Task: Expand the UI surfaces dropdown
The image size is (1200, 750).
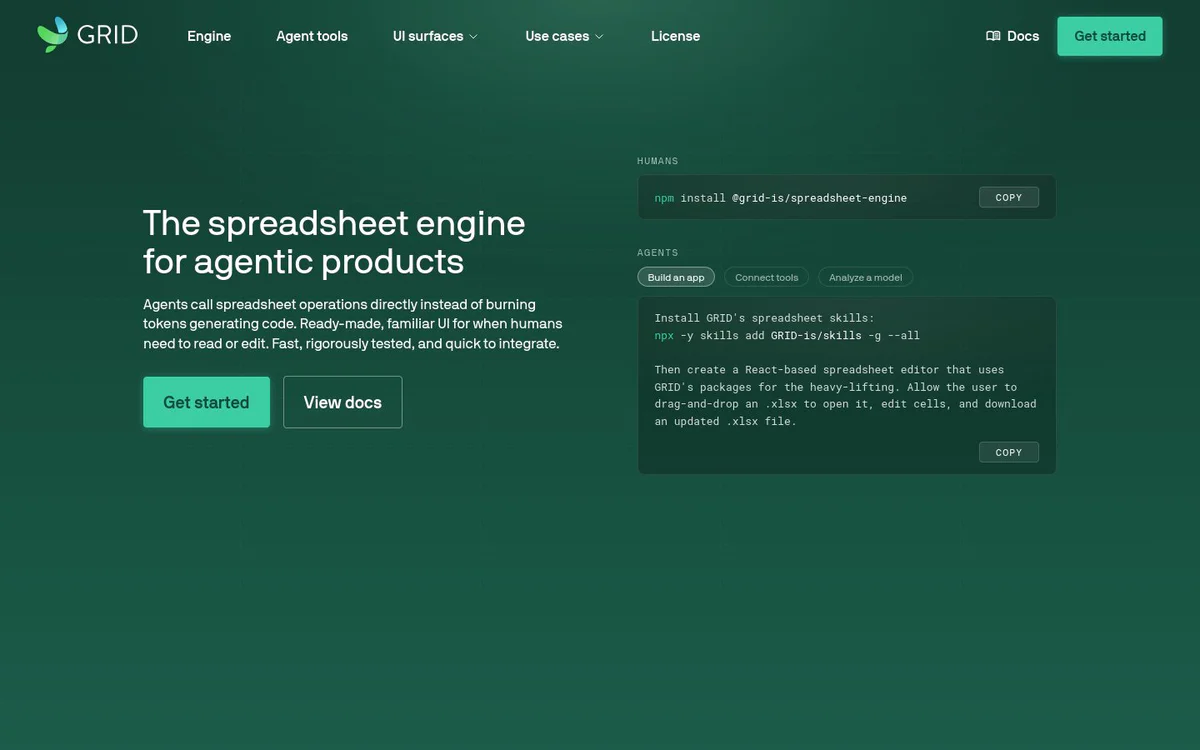Action: pyautogui.click(x=435, y=36)
